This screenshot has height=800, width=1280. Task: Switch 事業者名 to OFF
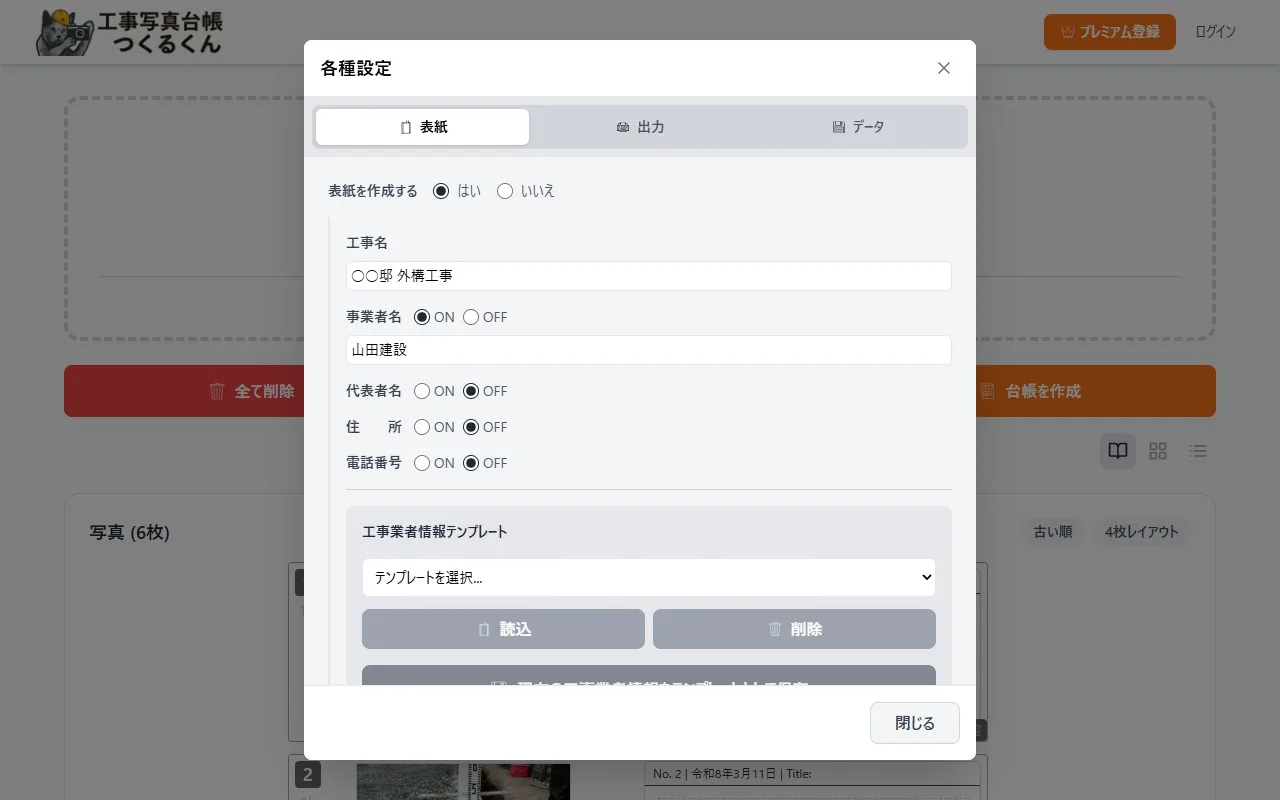[x=470, y=317]
